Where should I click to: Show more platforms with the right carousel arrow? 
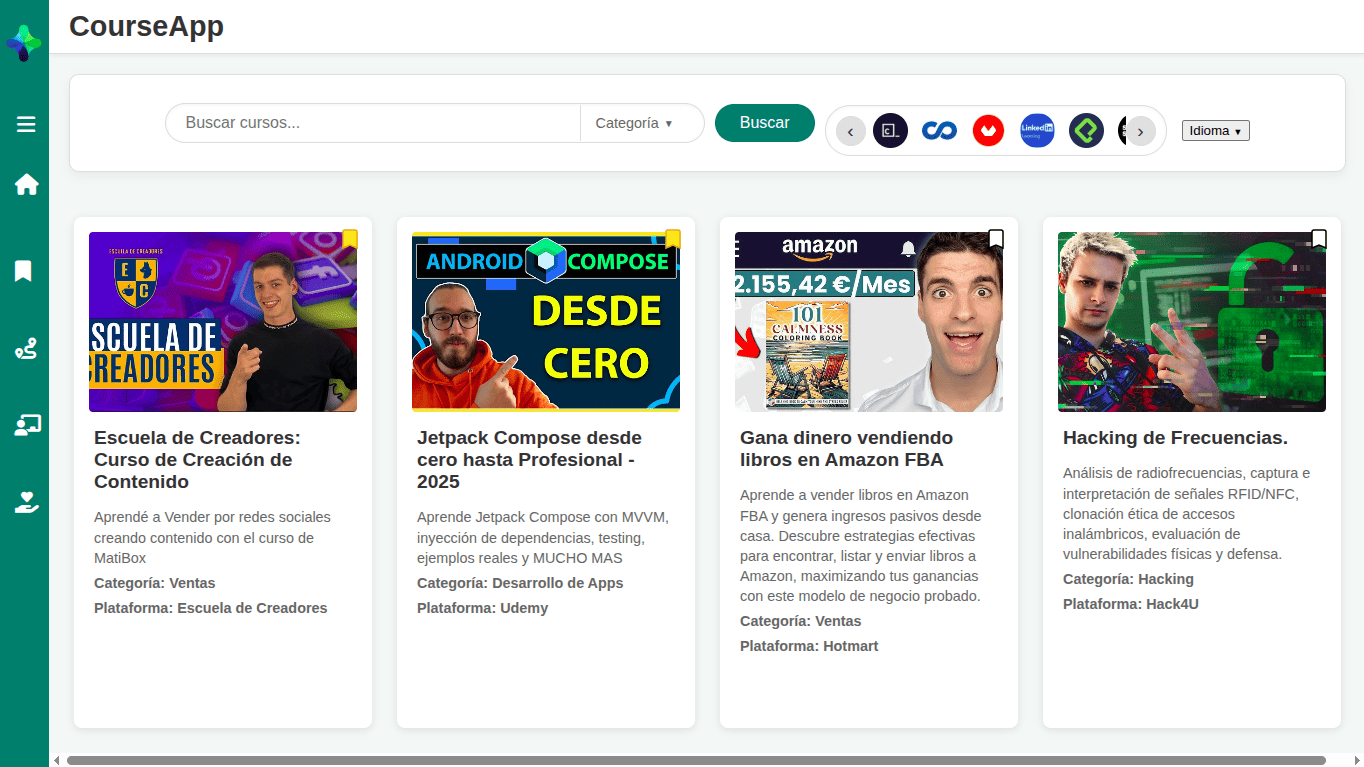[1141, 131]
